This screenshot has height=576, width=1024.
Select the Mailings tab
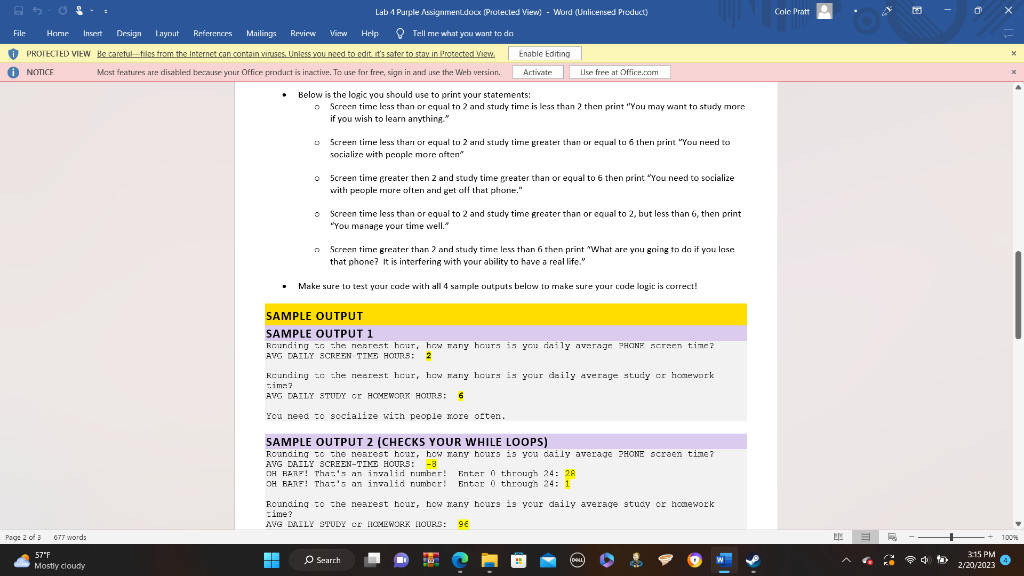261,33
